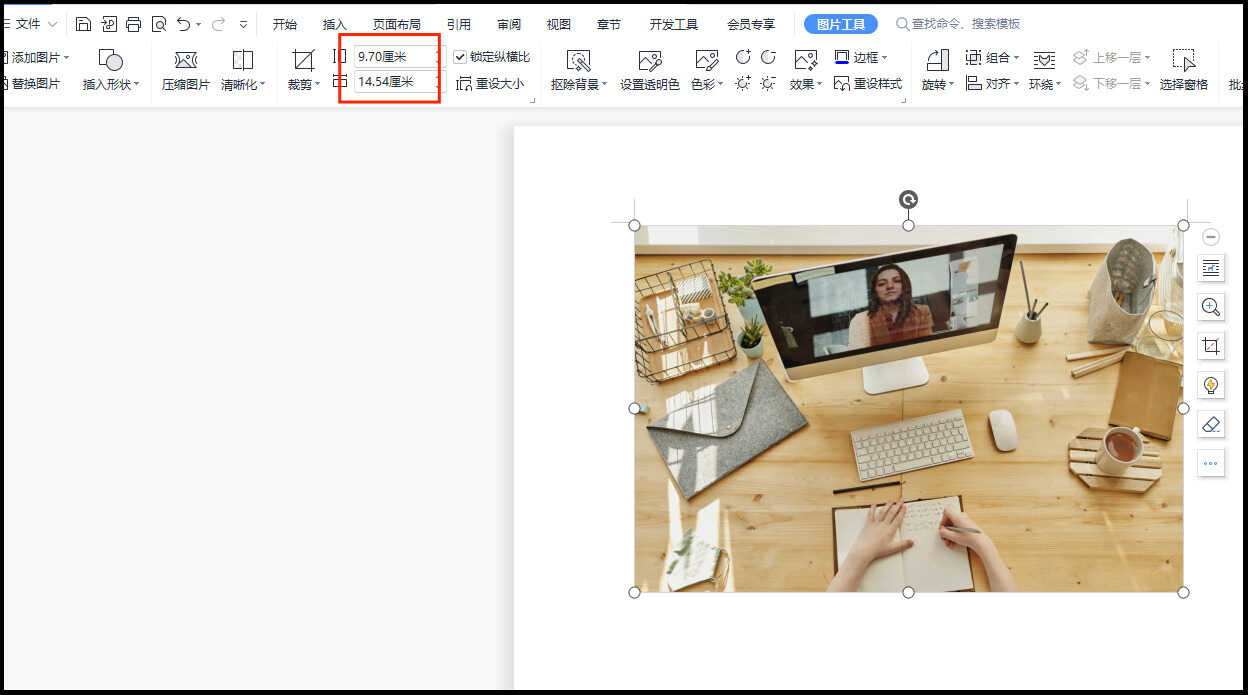The image size is (1248, 695).
Task: Click the 上移一层 button
Action: click(x=1111, y=57)
